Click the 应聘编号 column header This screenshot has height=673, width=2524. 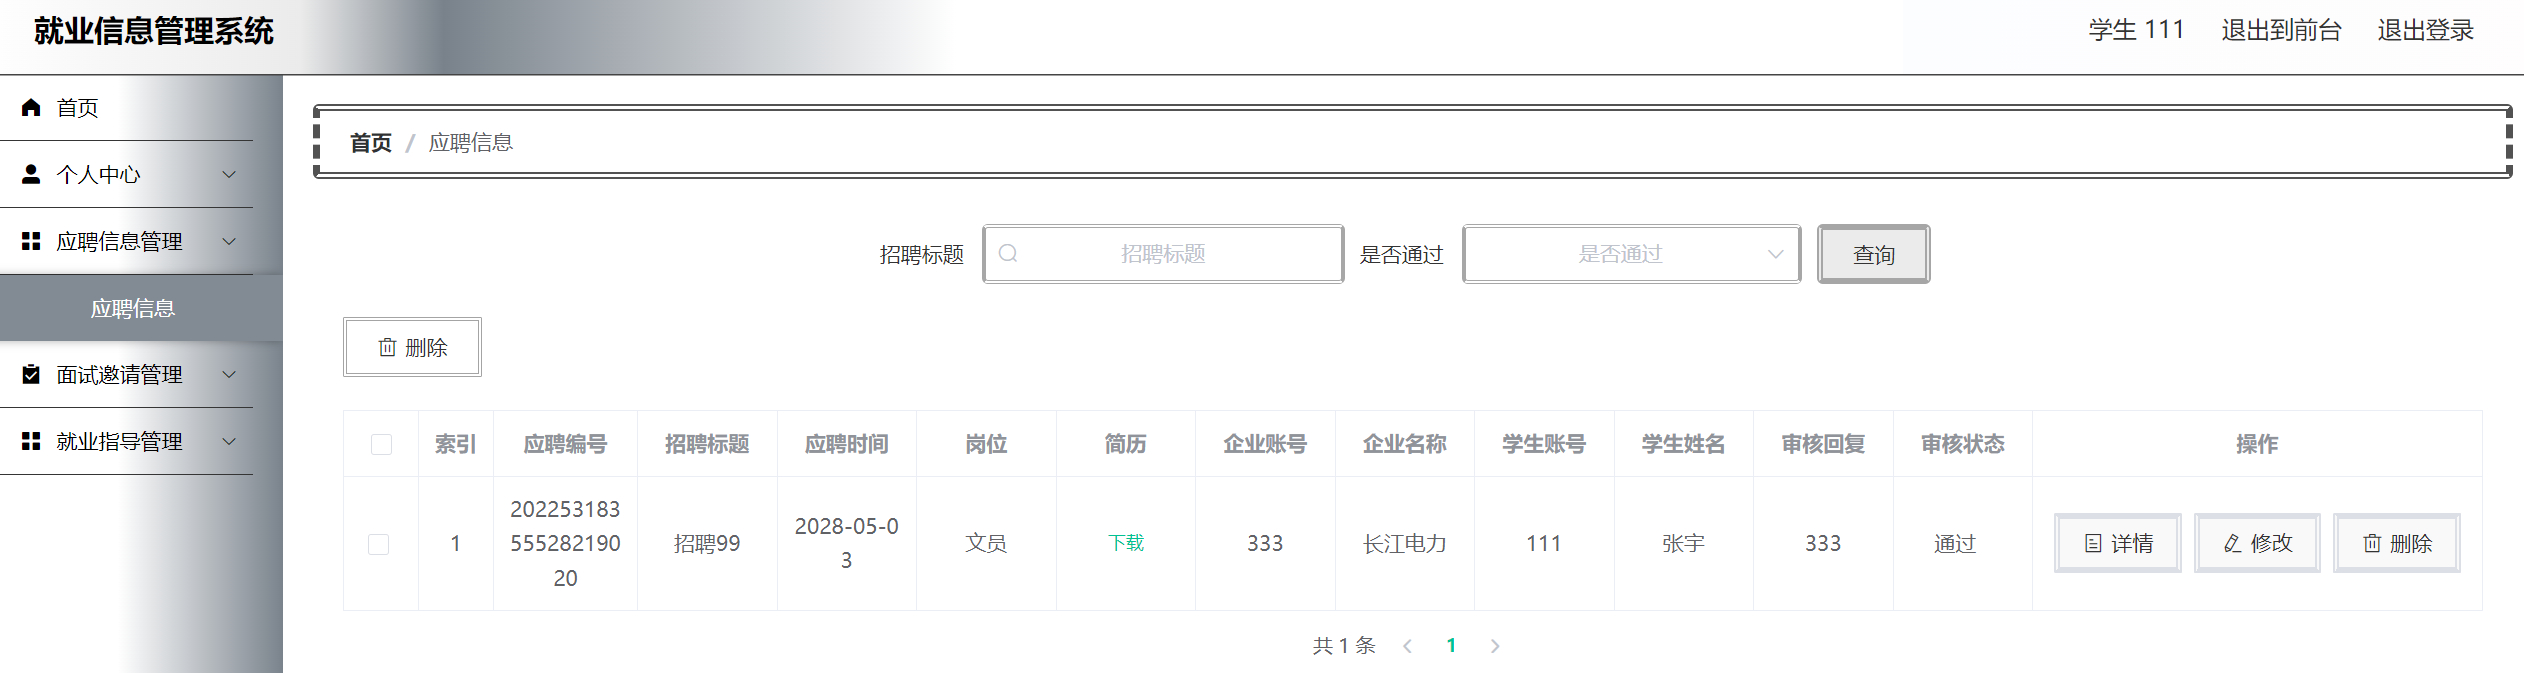565,444
